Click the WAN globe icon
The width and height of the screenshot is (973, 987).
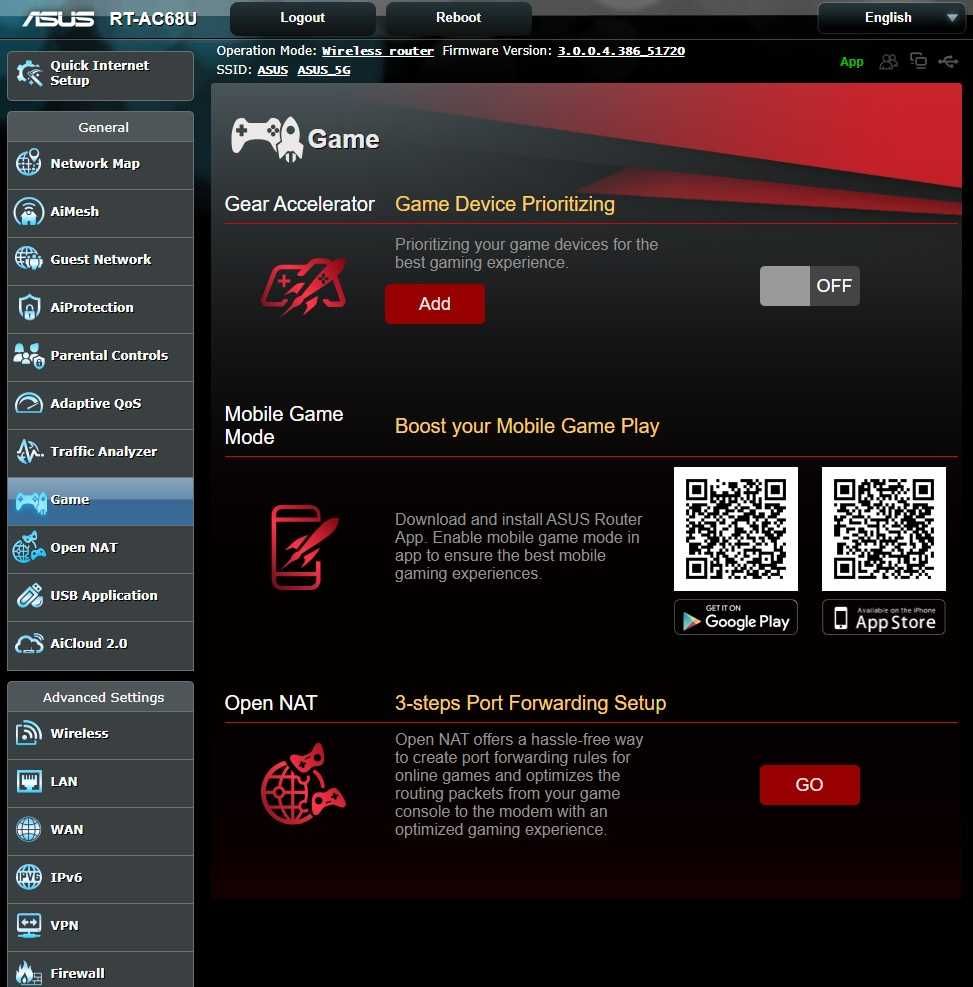pyautogui.click(x=28, y=829)
